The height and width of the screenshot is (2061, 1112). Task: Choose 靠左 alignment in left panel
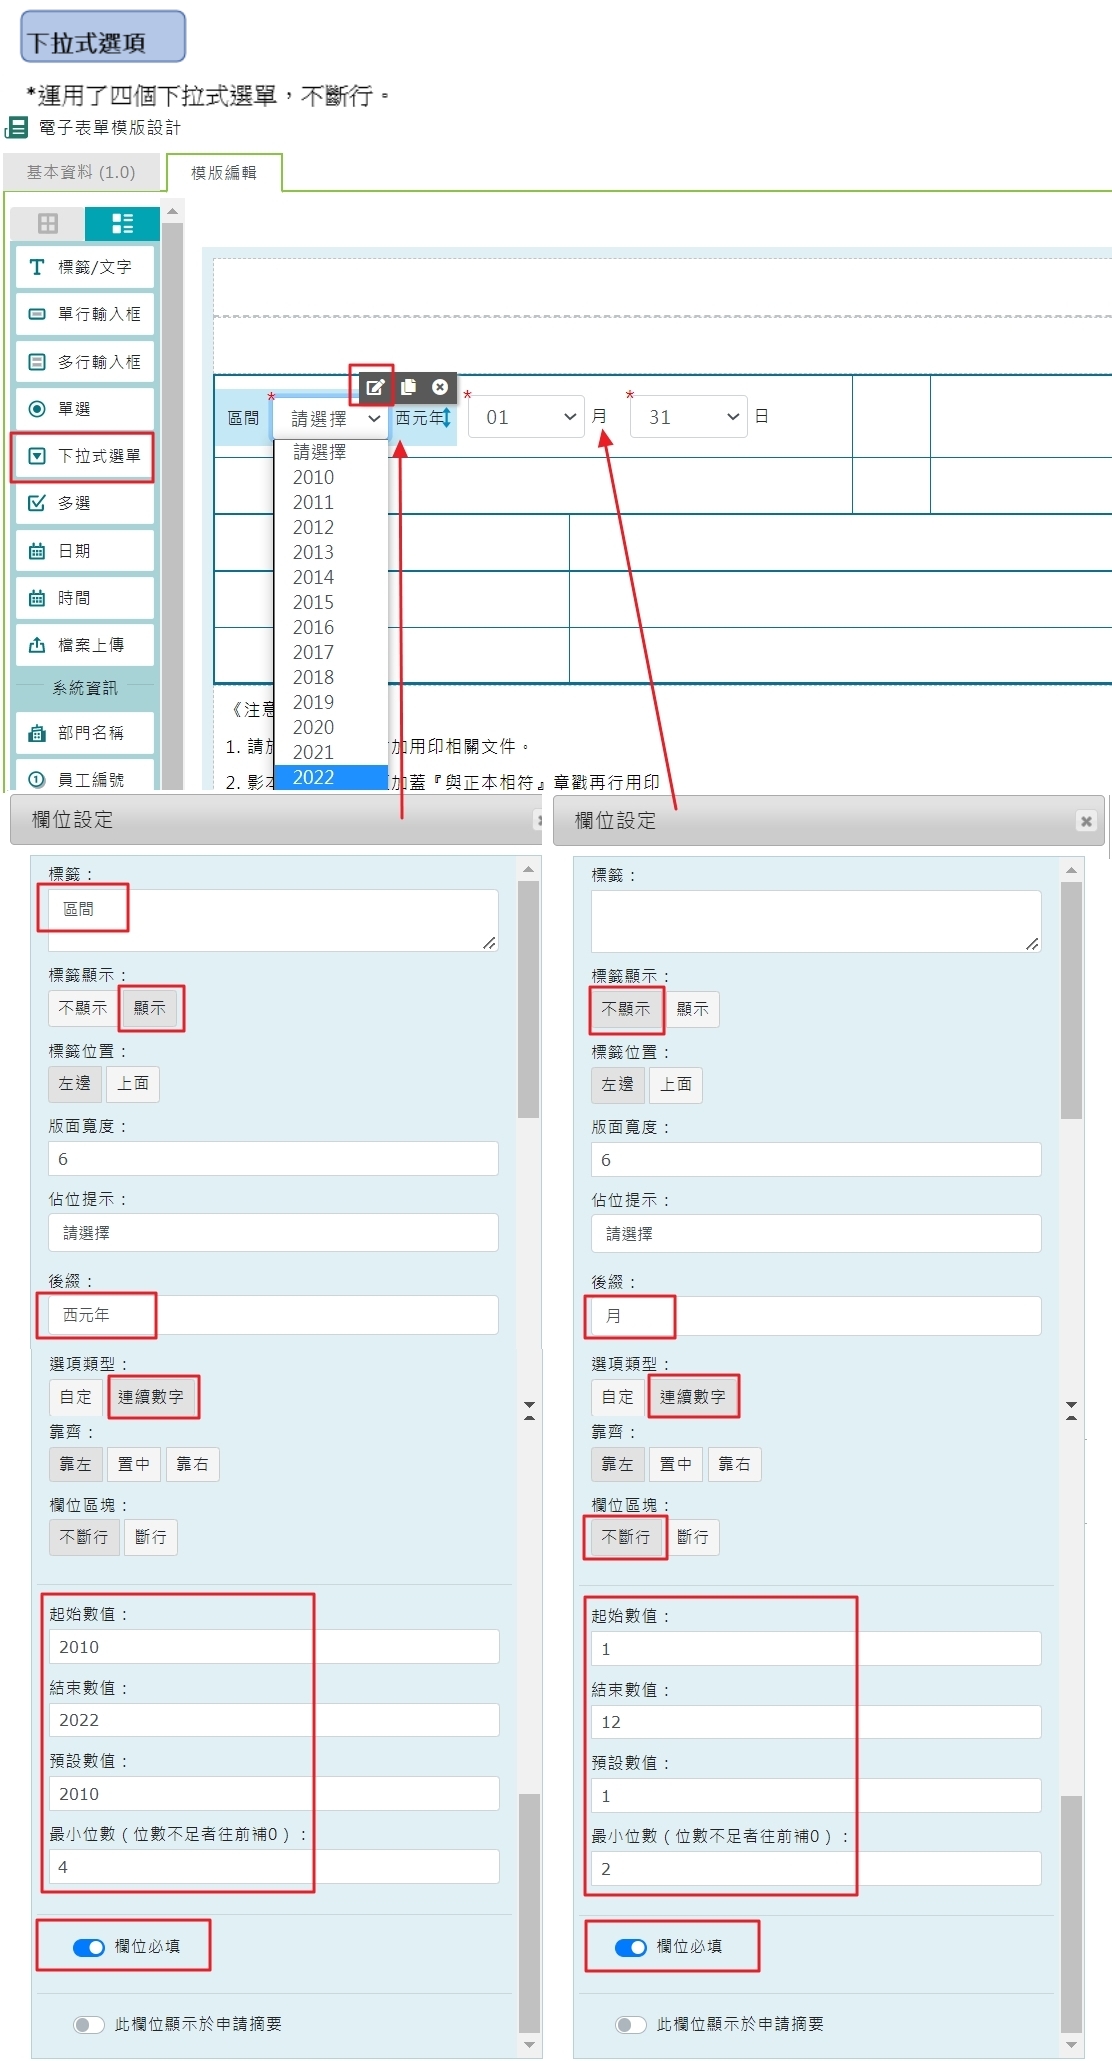[75, 1464]
